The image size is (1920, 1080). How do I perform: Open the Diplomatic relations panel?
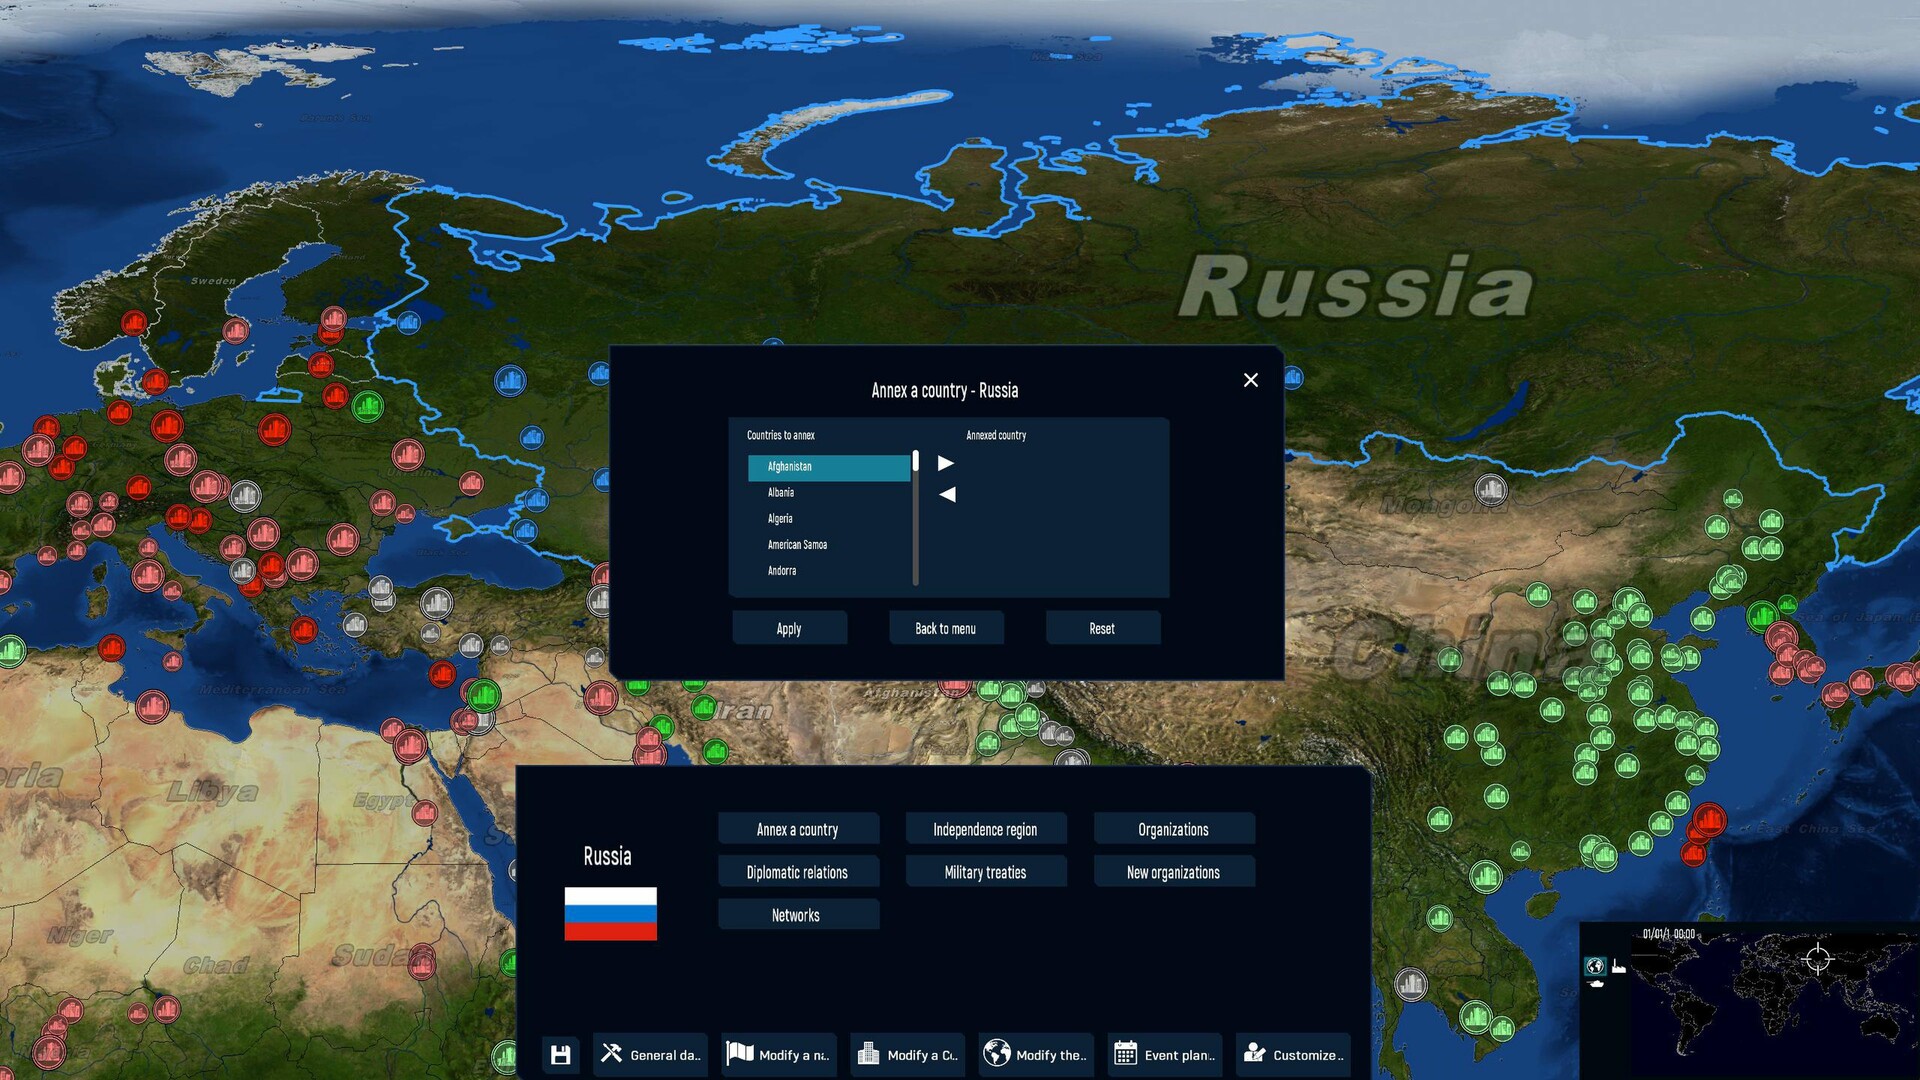796,872
